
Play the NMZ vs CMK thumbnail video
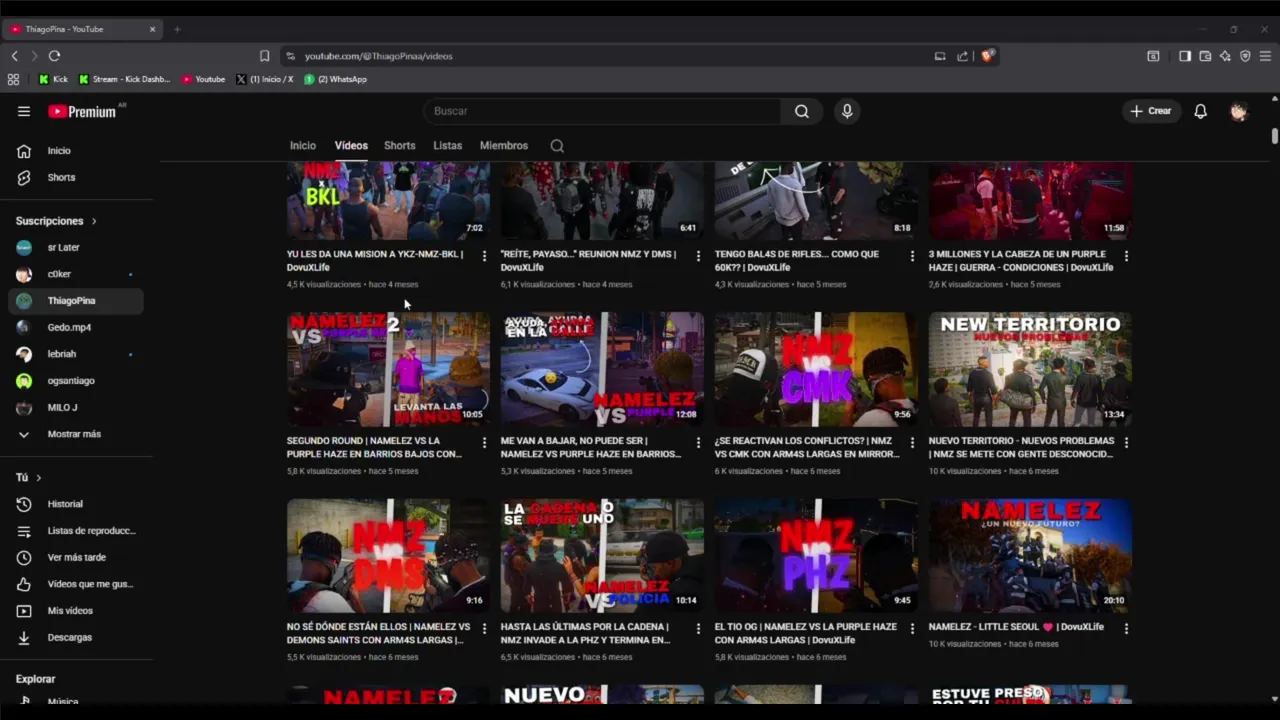tap(815, 369)
